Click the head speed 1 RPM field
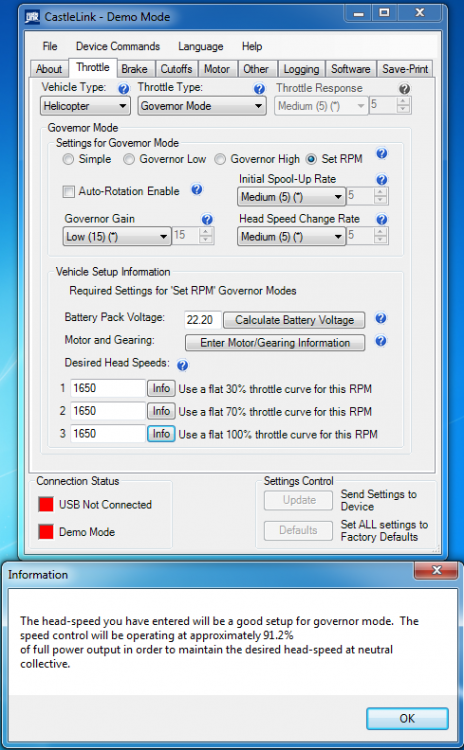The height and width of the screenshot is (750, 464). tap(108, 388)
